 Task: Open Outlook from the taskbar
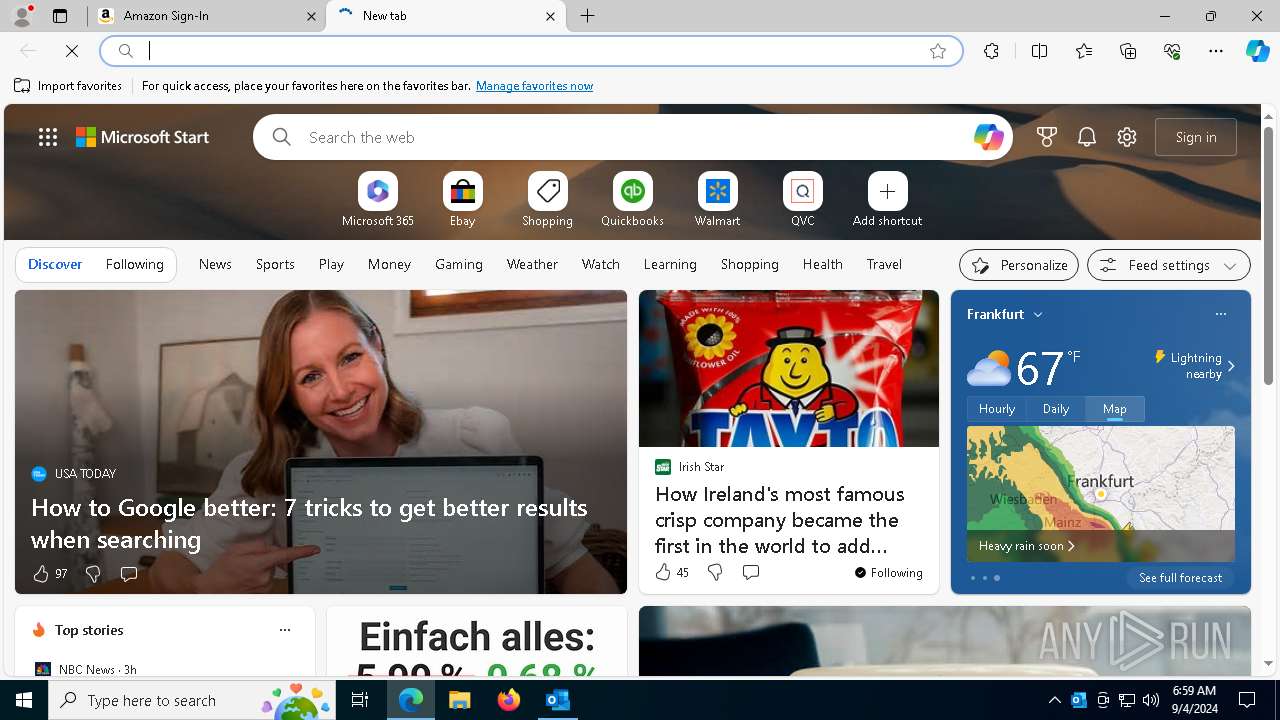[557, 700]
